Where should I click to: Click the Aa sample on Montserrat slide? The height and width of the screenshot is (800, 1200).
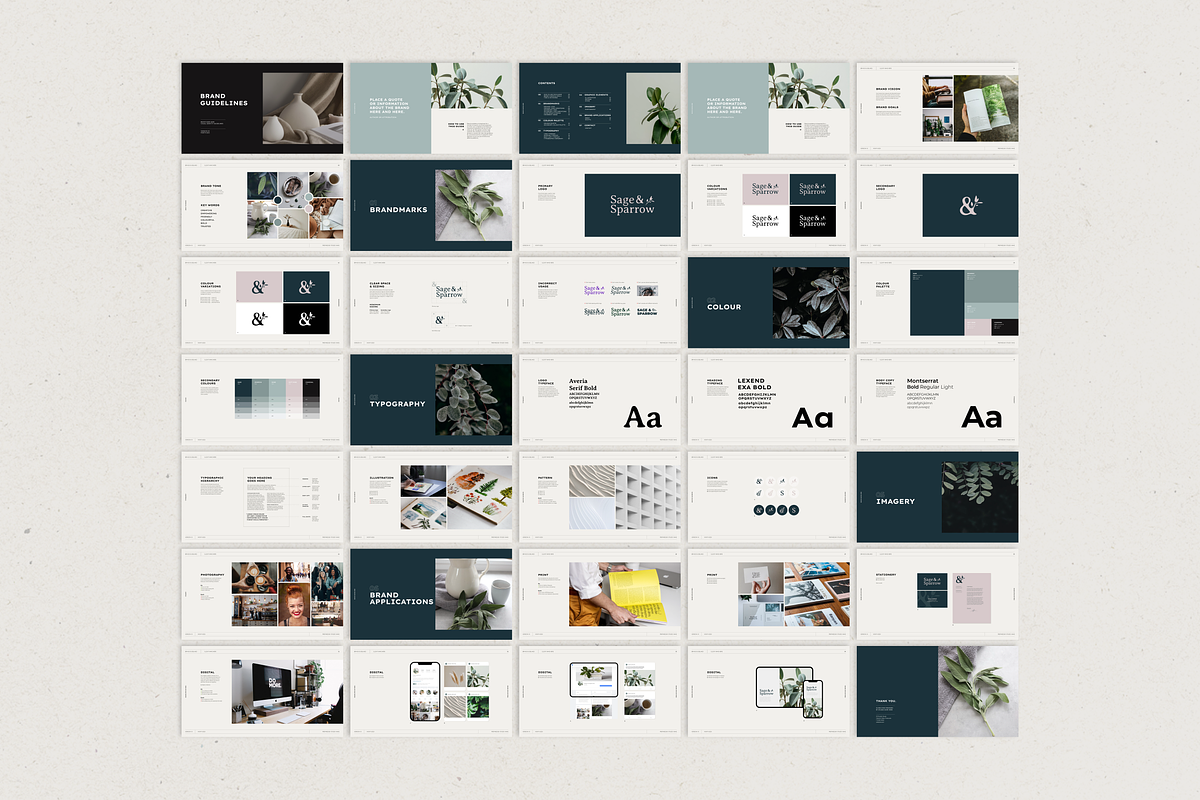tap(981, 417)
